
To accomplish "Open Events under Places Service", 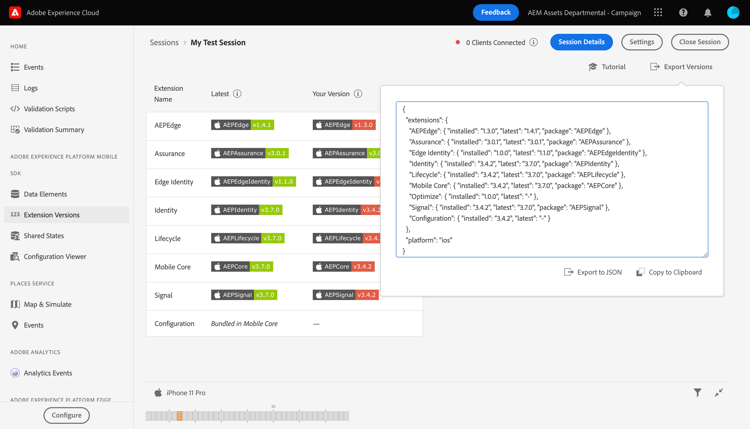I will click(x=33, y=325).
